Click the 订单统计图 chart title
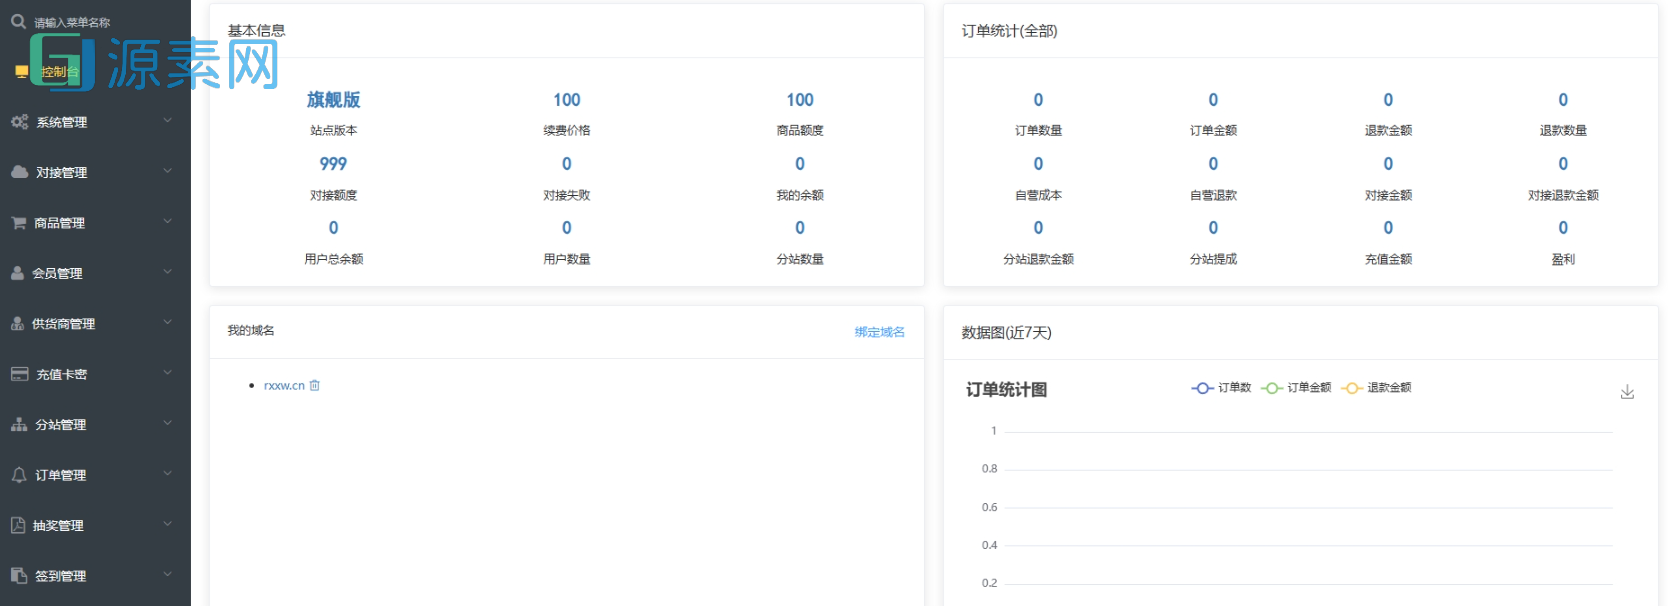1671x606 pixels. 1006,390
